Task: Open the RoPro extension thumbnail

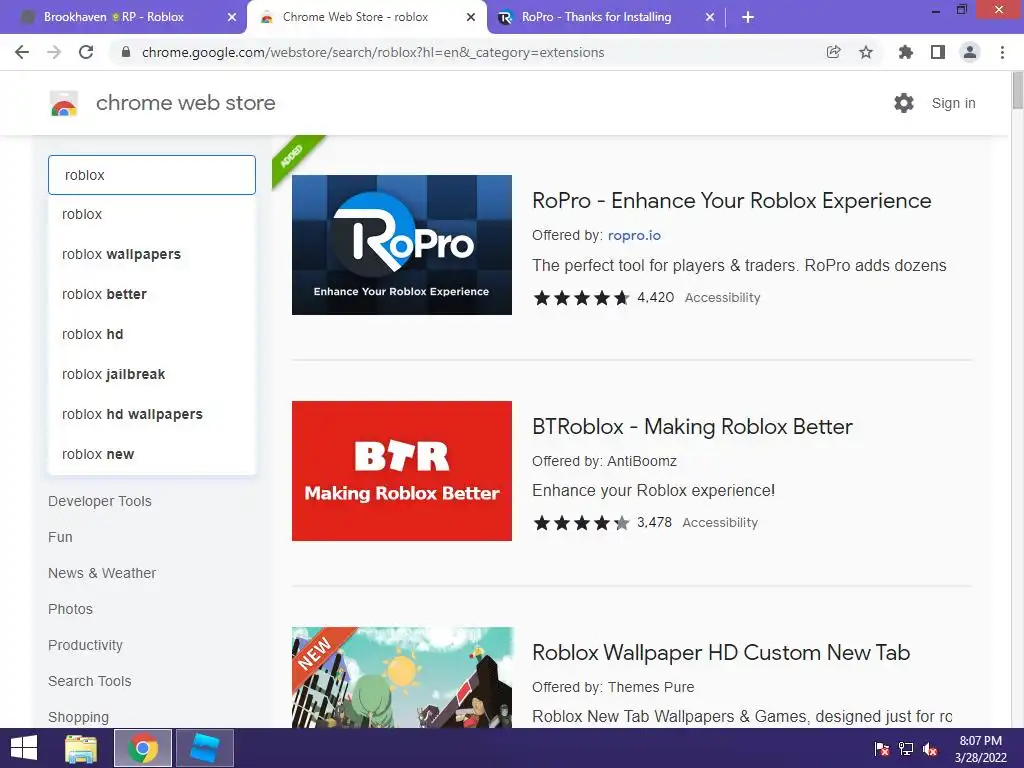Action: 402,245
